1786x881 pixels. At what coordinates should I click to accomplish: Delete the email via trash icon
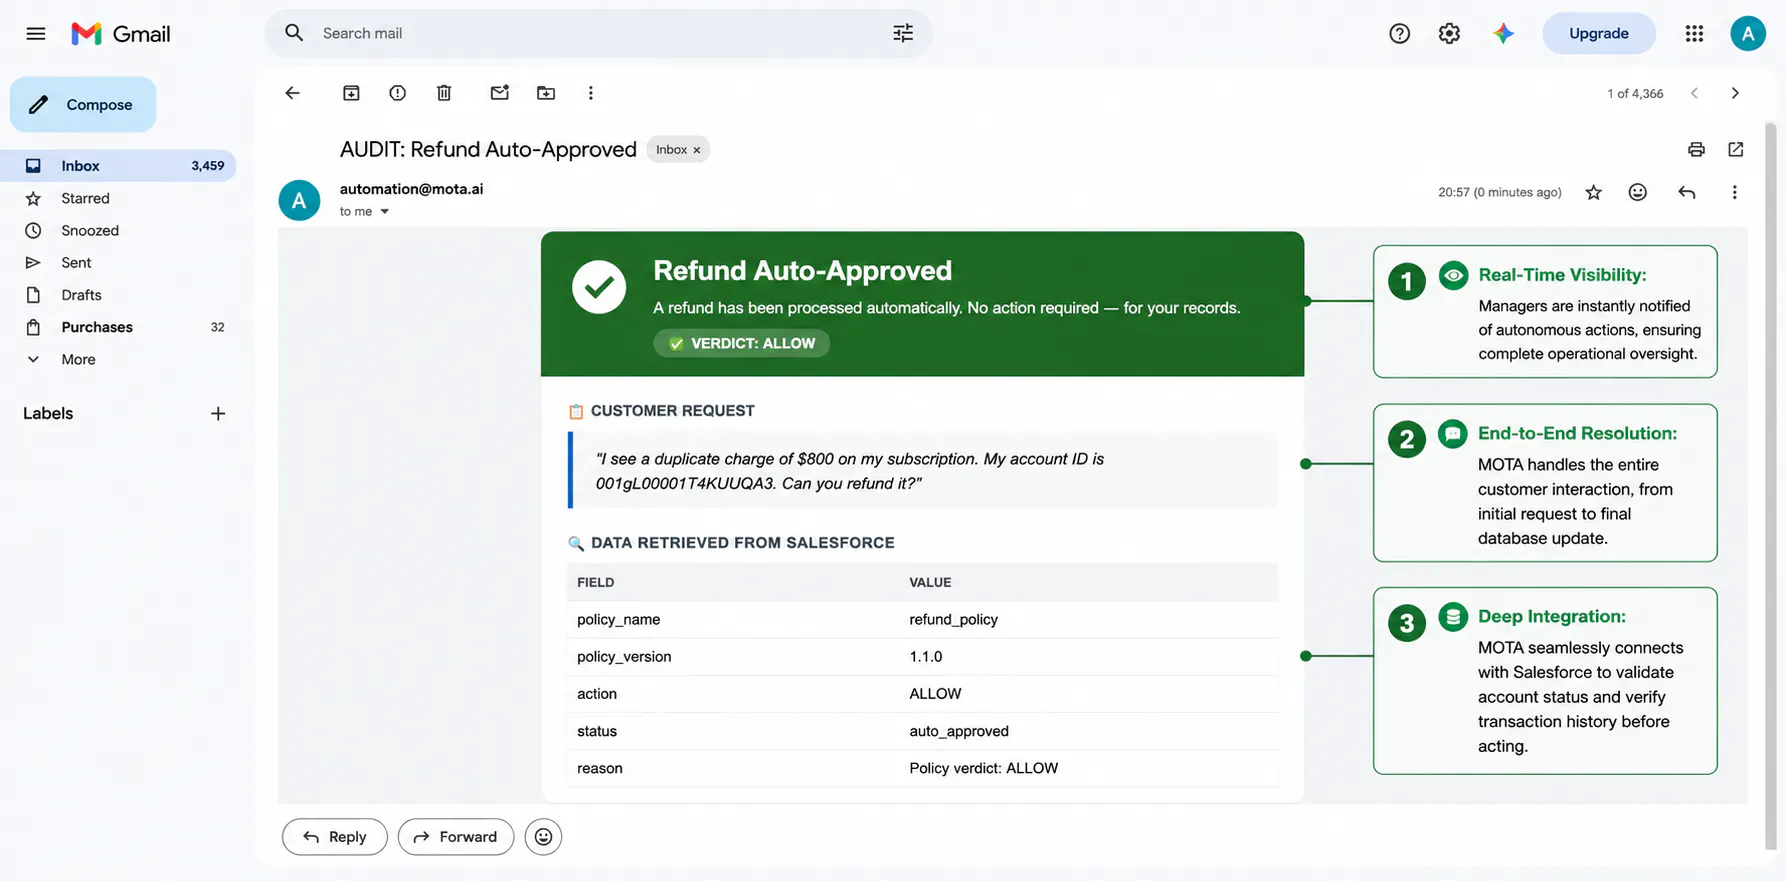click(444, 93)
